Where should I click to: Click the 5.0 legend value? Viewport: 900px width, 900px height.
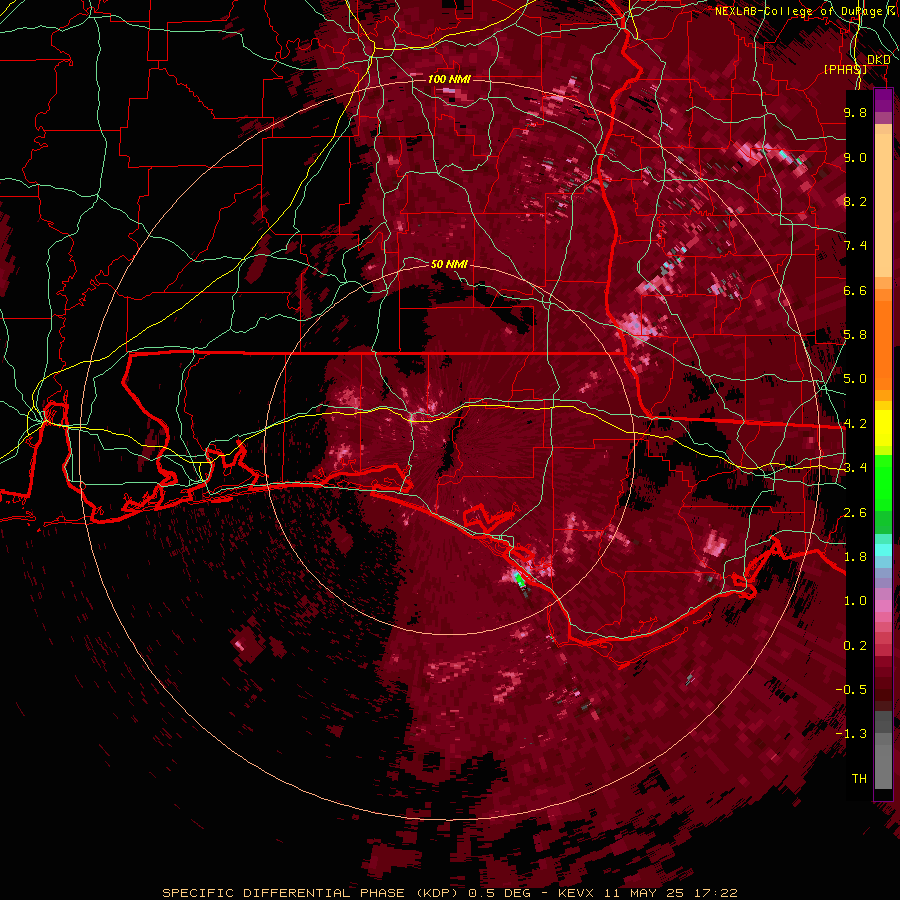[855, 379]
